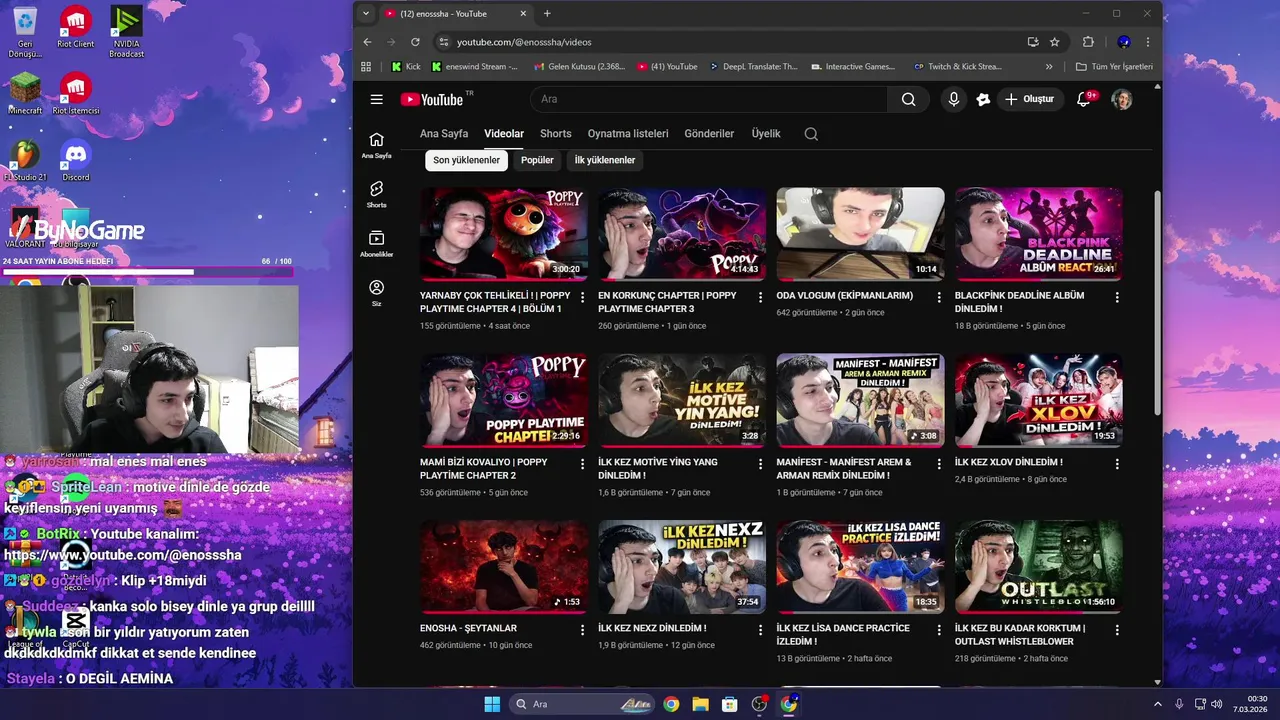Open the Kick bookmark
Screen dimensions: 1280x720
point(406,67)
